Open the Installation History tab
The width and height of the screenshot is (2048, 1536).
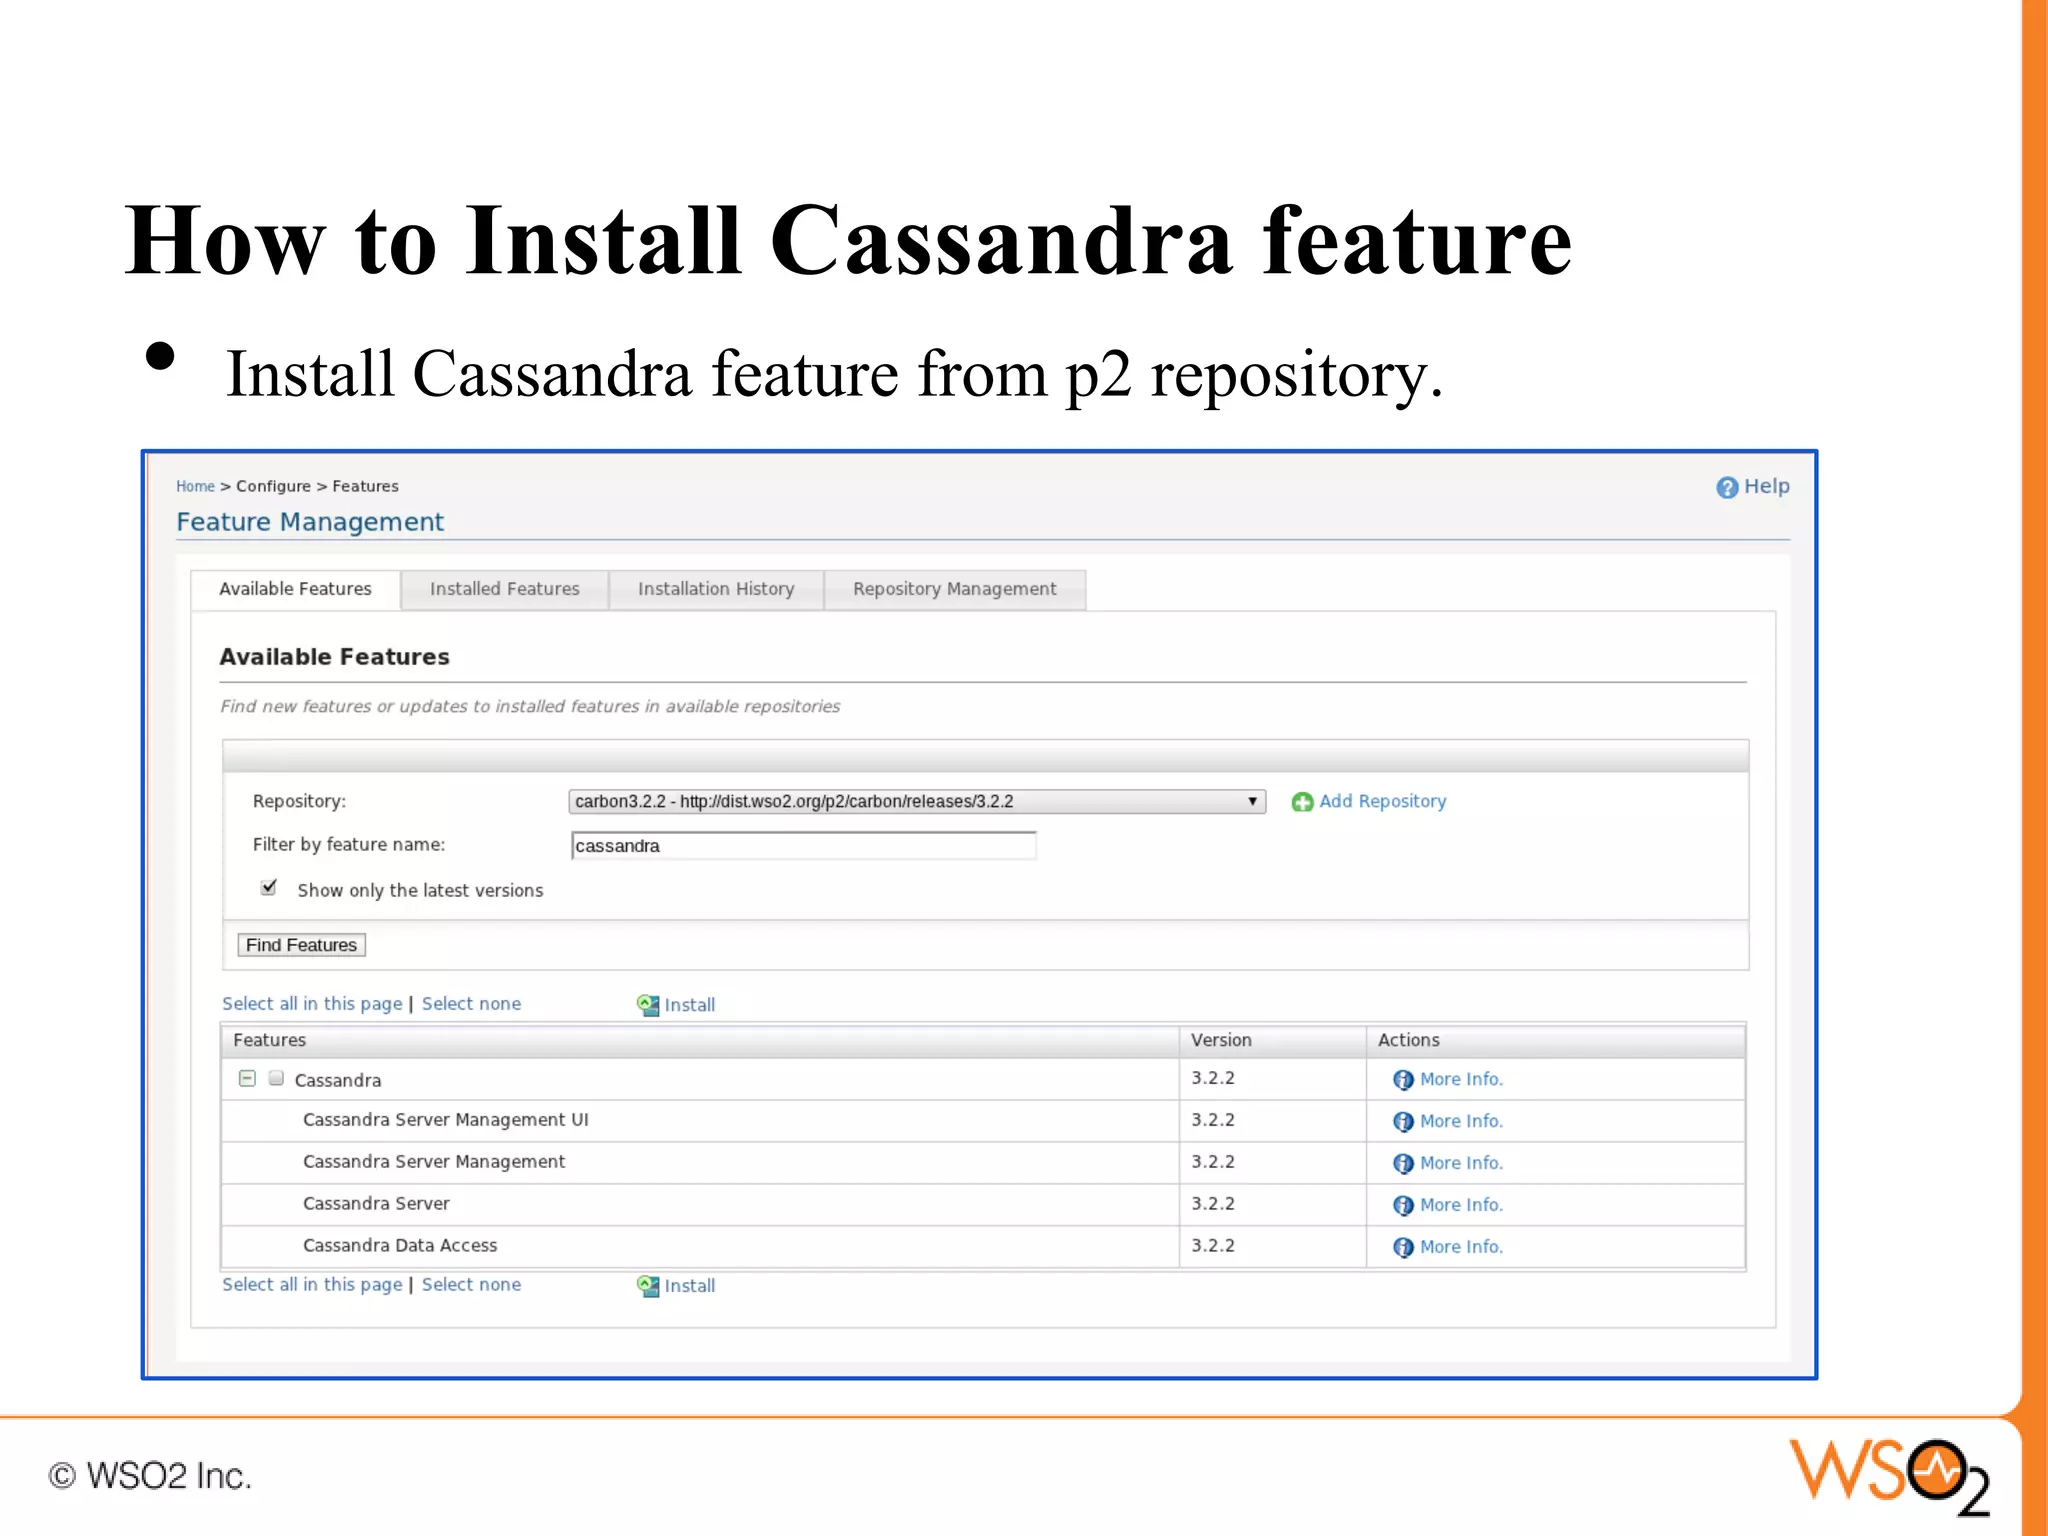pos(716,589)
